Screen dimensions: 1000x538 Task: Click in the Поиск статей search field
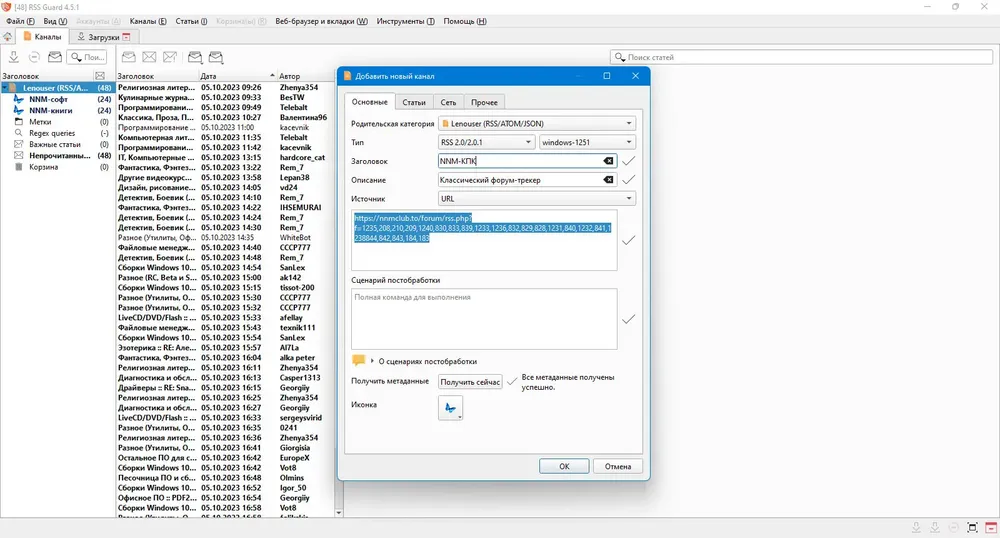(x=801, y=57)
